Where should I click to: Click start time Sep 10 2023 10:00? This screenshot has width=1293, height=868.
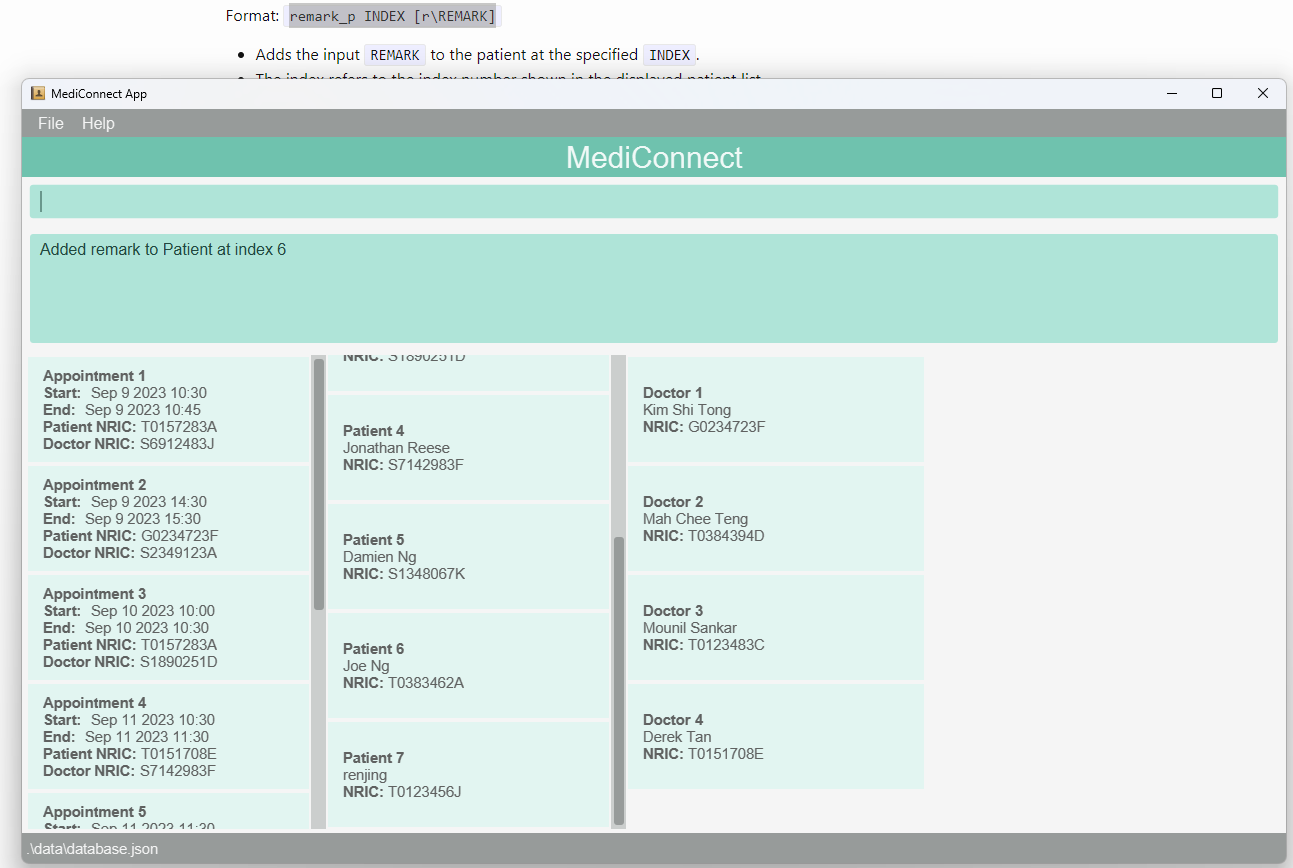tap(152, 611)
